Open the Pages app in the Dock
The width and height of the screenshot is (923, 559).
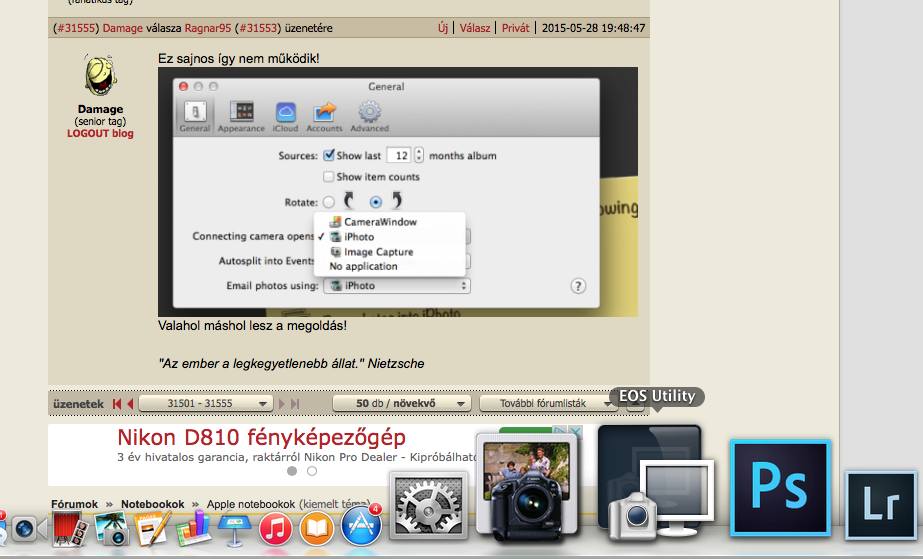152,528
